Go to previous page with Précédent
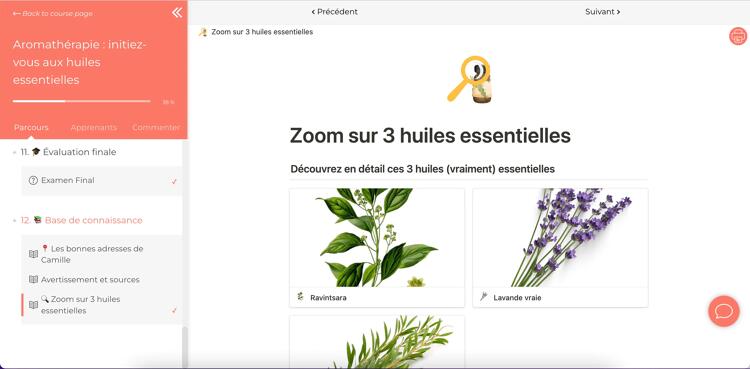 tap(334, 11)
